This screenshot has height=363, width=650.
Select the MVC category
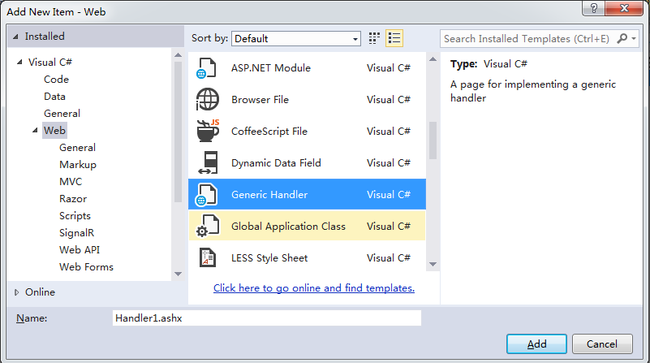click(x=70, y=182)
